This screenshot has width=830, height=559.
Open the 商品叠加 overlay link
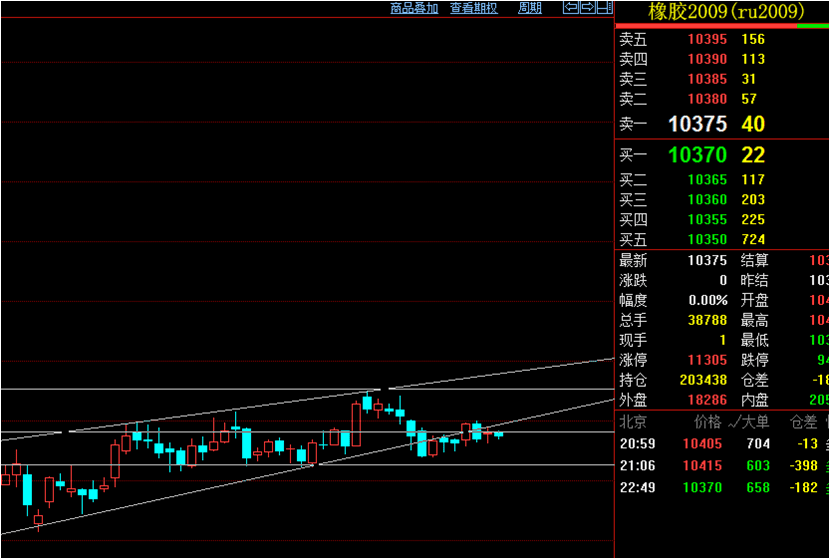[414, 8]
